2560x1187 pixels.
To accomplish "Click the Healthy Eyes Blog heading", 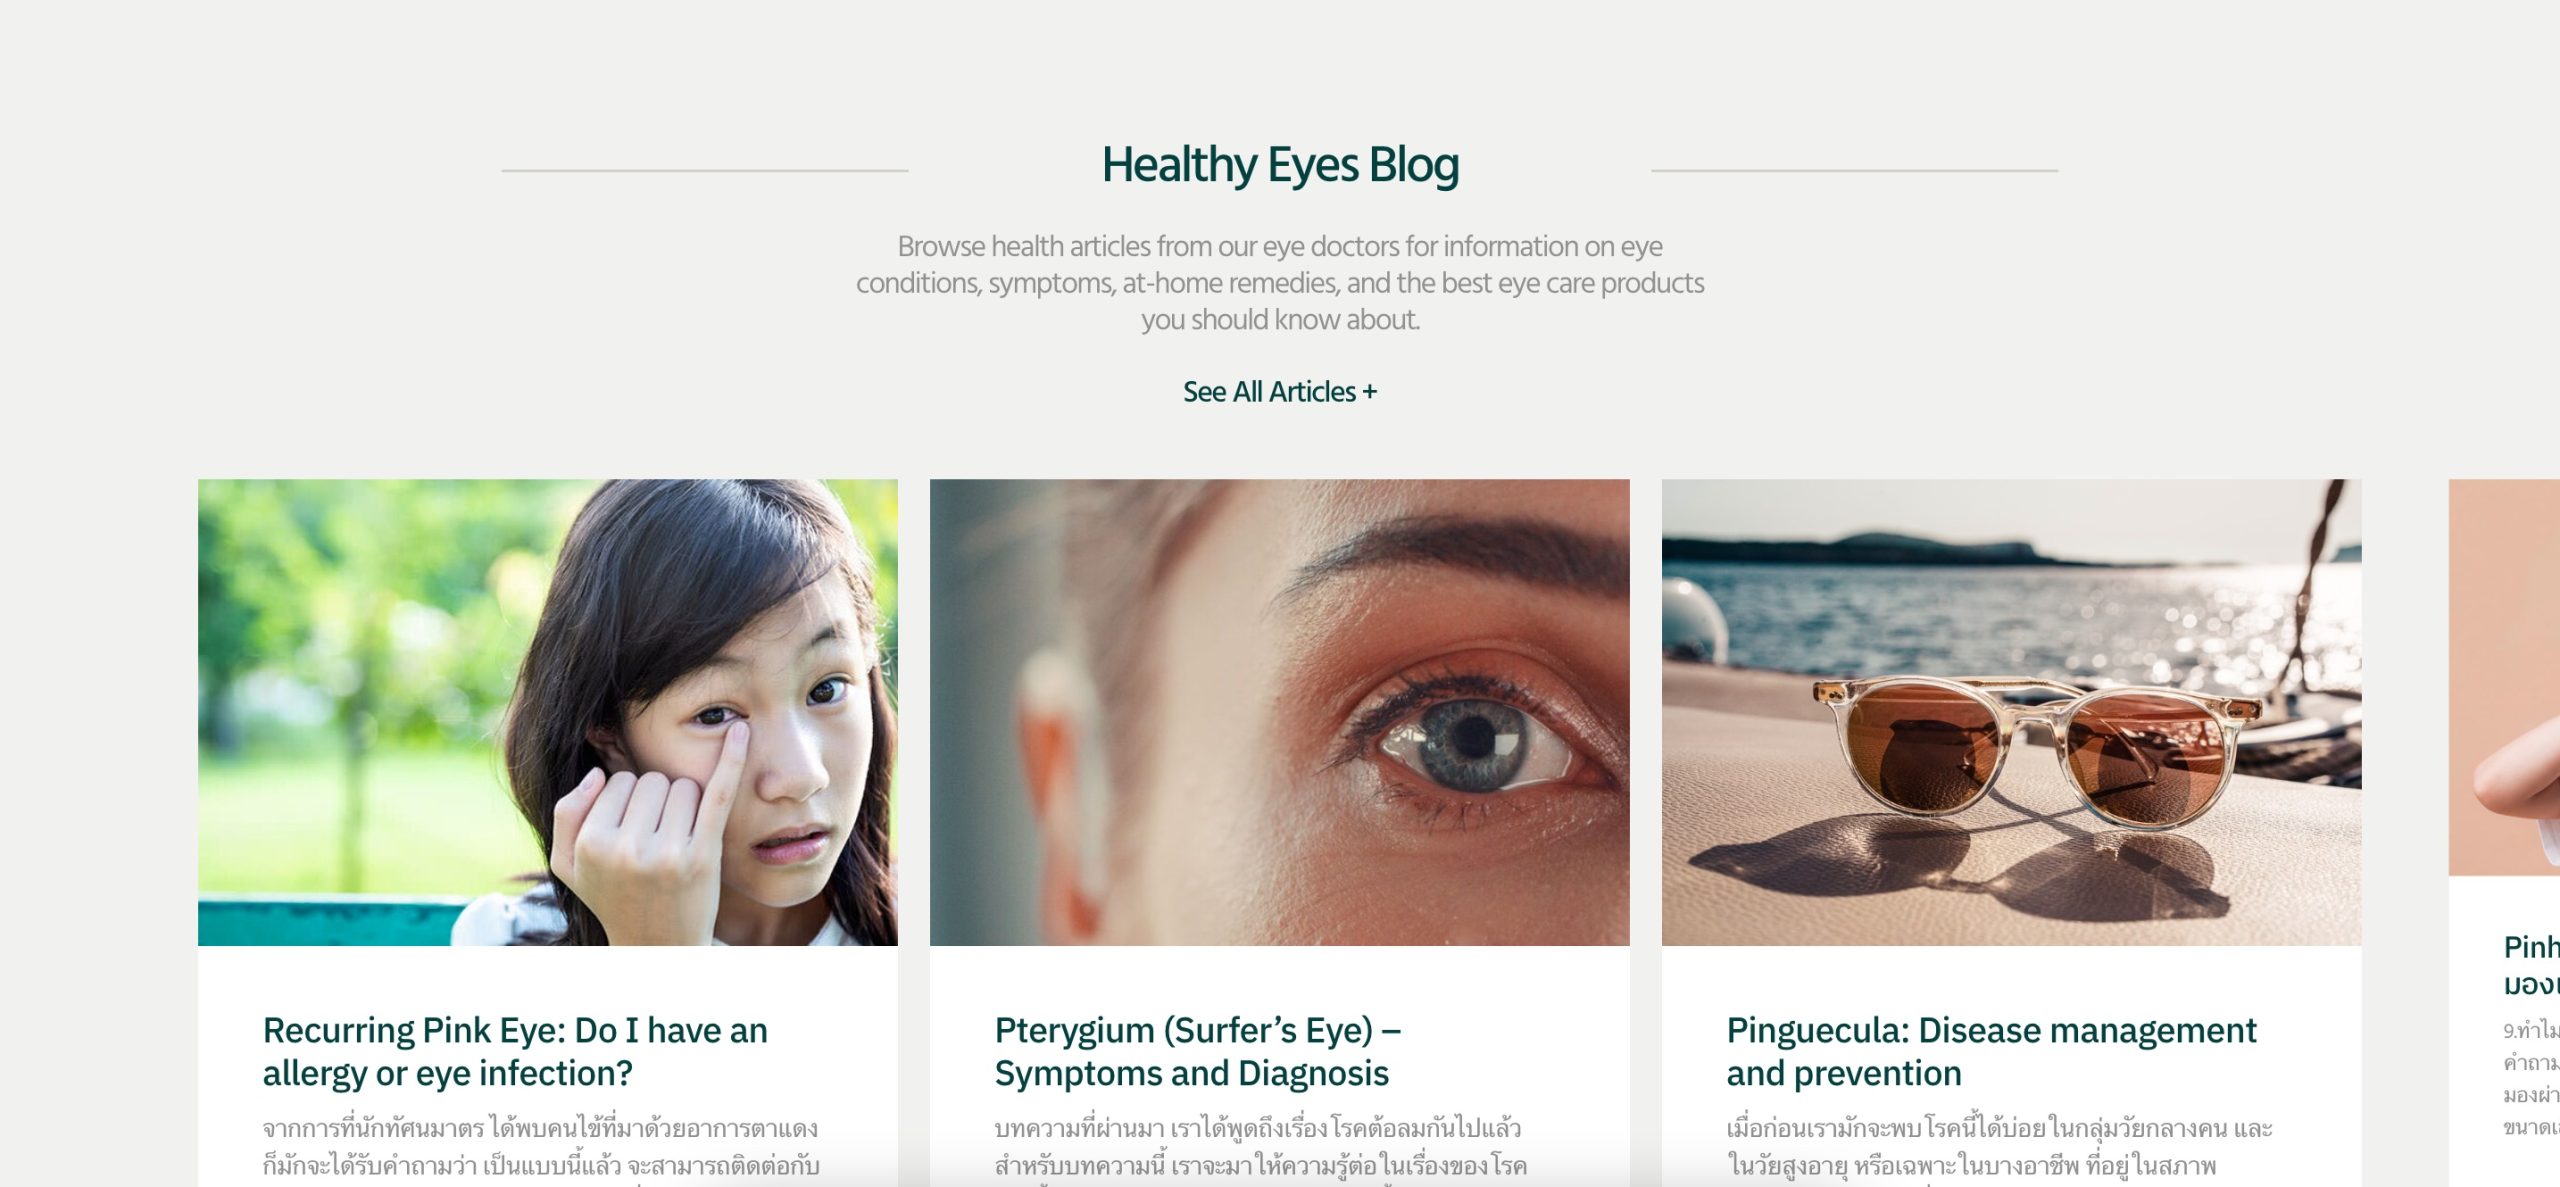I will pyautogui.click(x=1280, y=165).
